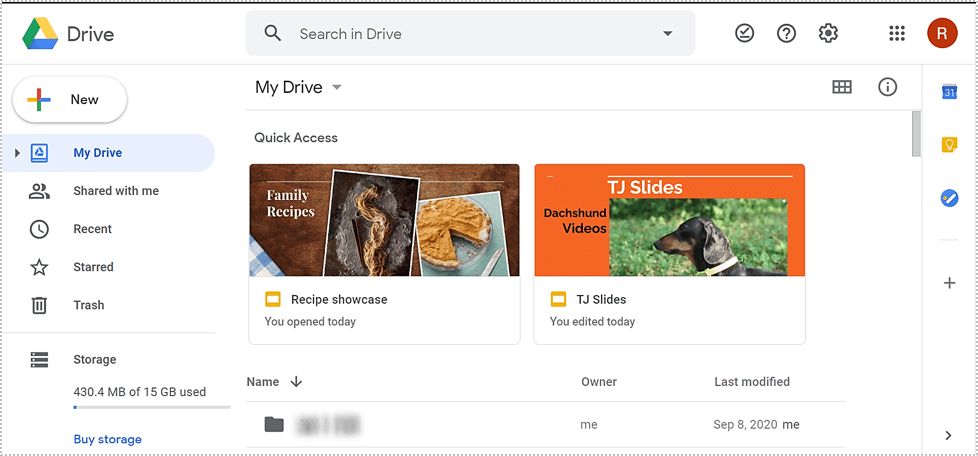
Task: Click the Buy storage link
Action: click(x=107, y=439)
